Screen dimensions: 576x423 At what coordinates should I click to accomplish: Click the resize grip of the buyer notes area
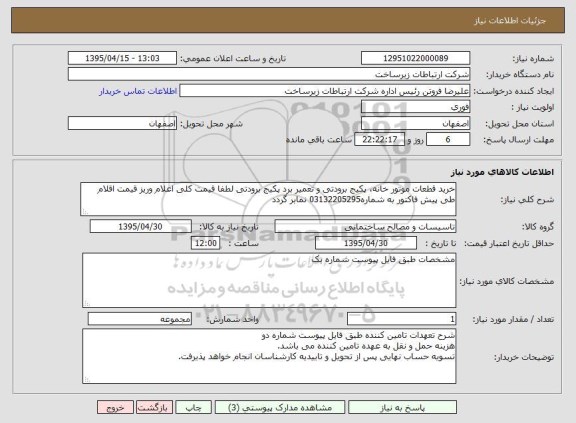[87, 380]
